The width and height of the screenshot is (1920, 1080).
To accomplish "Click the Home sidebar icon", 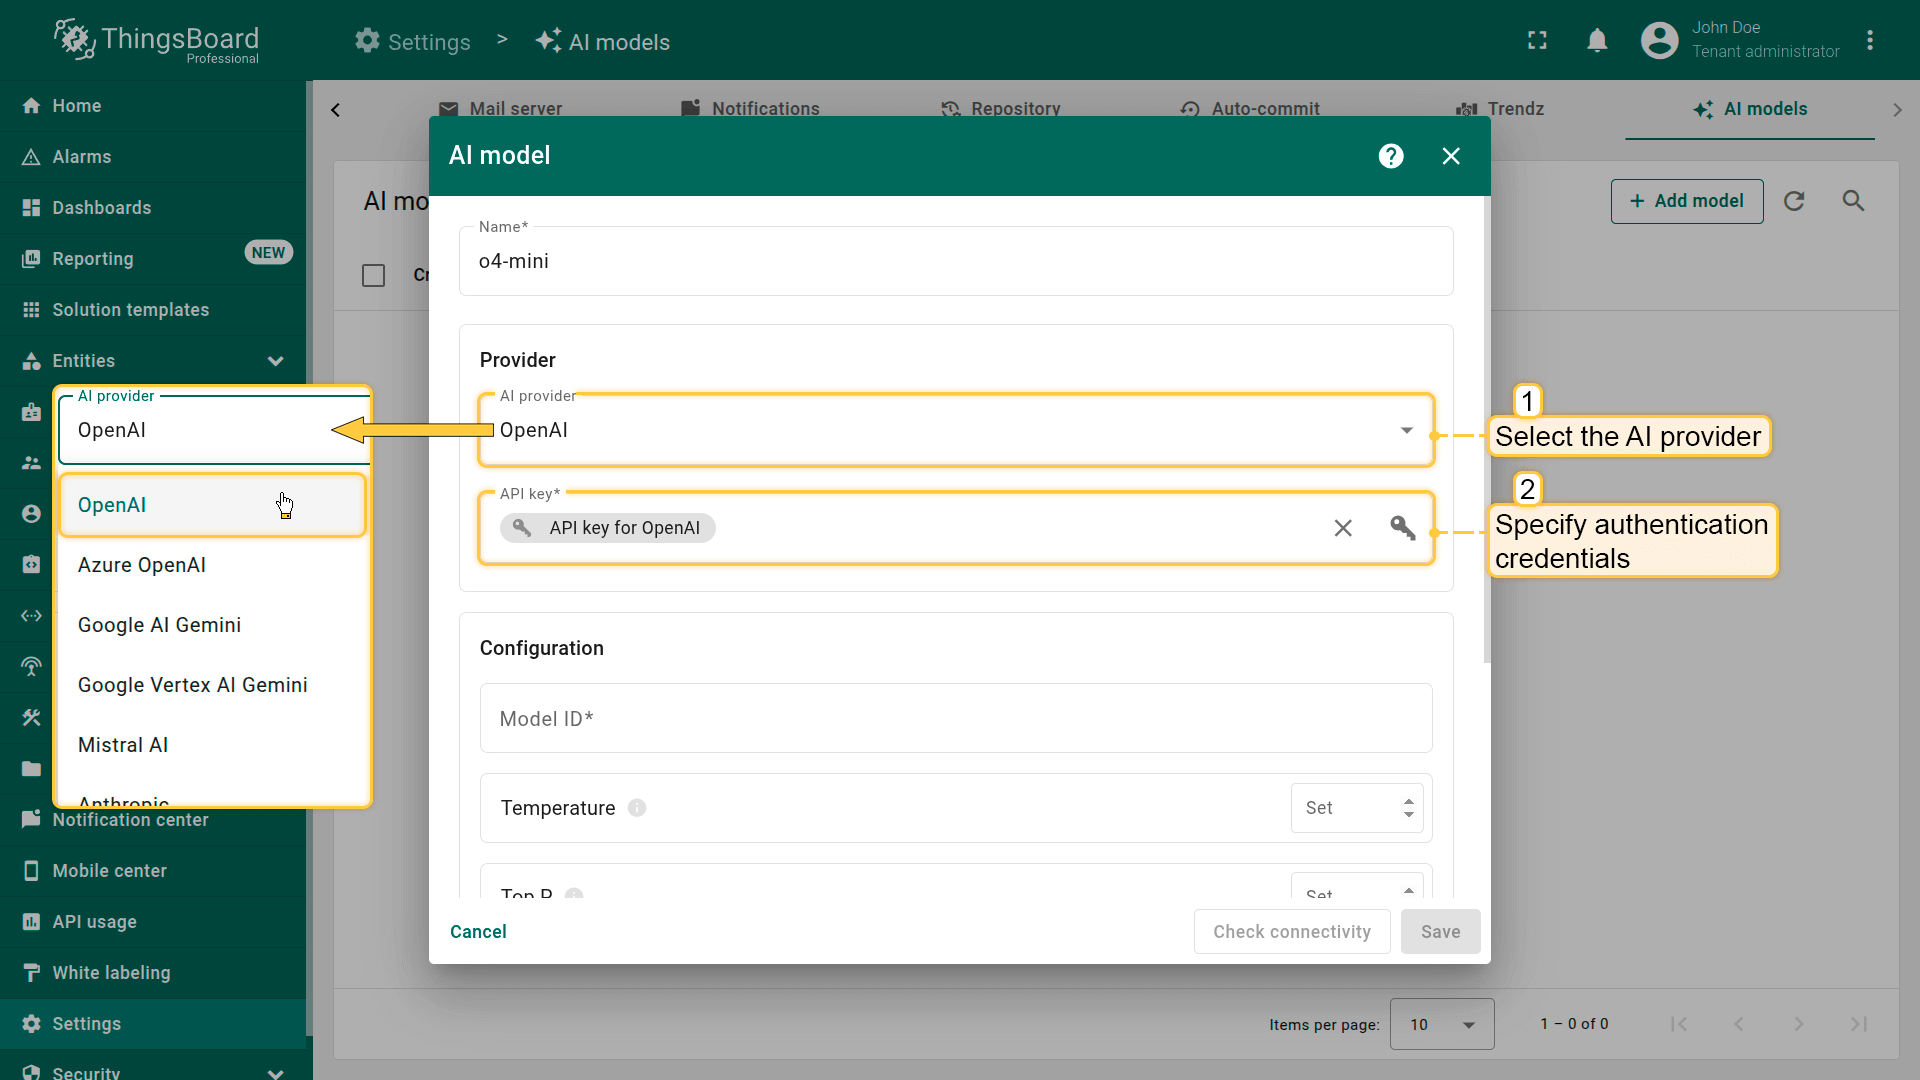I will pyautogui.click(x=31, y=106).
